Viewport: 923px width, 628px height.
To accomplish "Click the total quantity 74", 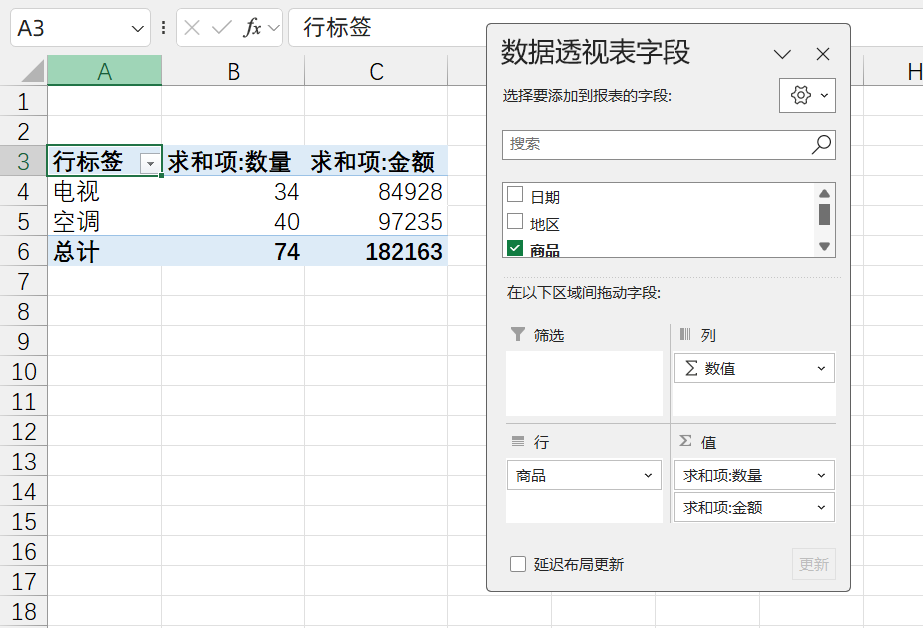I will pyautogui.click(x=234, y=251).
